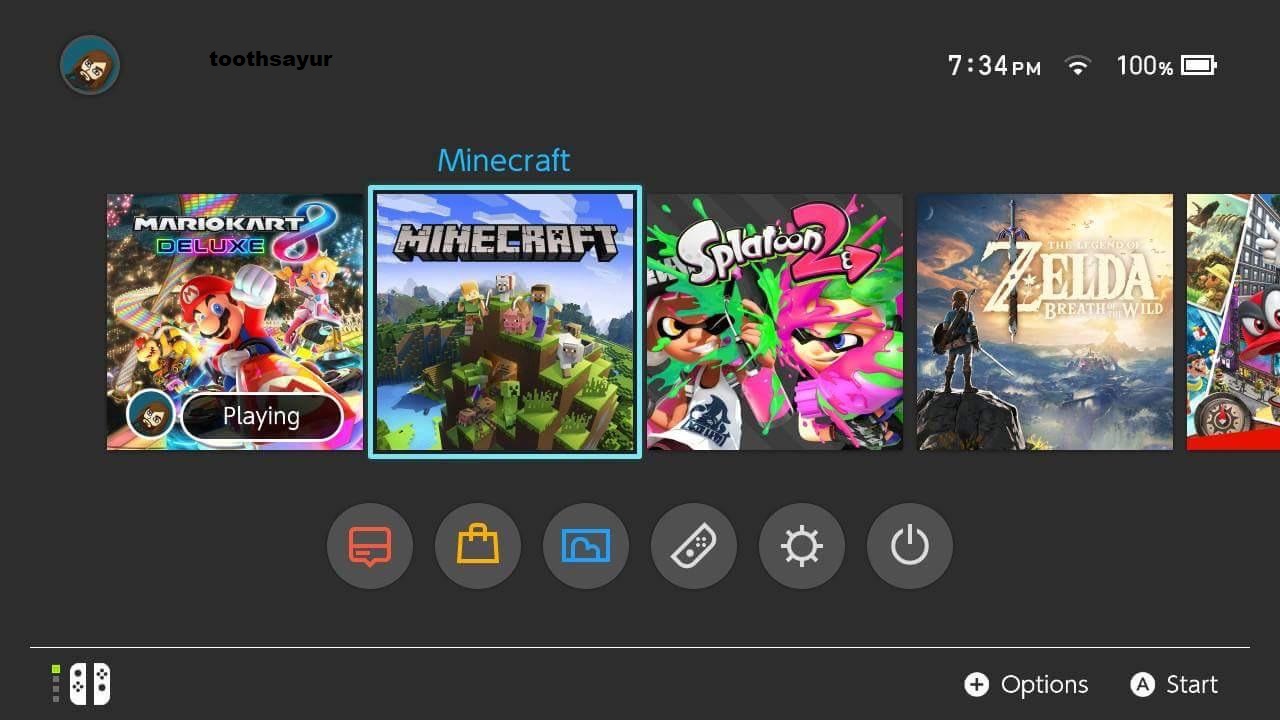The width and height of the screenshot is (1280, 720).
Task: Select Zelda Breath of the Wild tile
Action: click(x=1044, y=322)
